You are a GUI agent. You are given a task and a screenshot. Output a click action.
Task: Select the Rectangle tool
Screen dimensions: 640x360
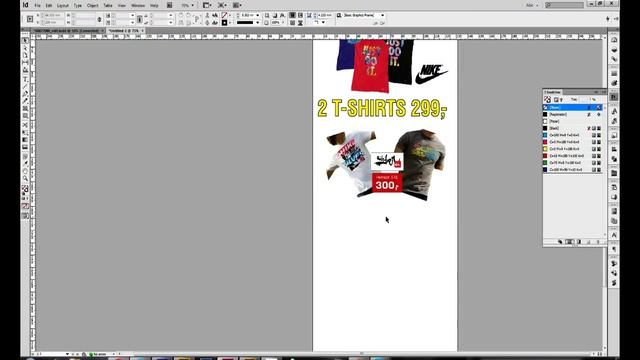coord(25,116)
